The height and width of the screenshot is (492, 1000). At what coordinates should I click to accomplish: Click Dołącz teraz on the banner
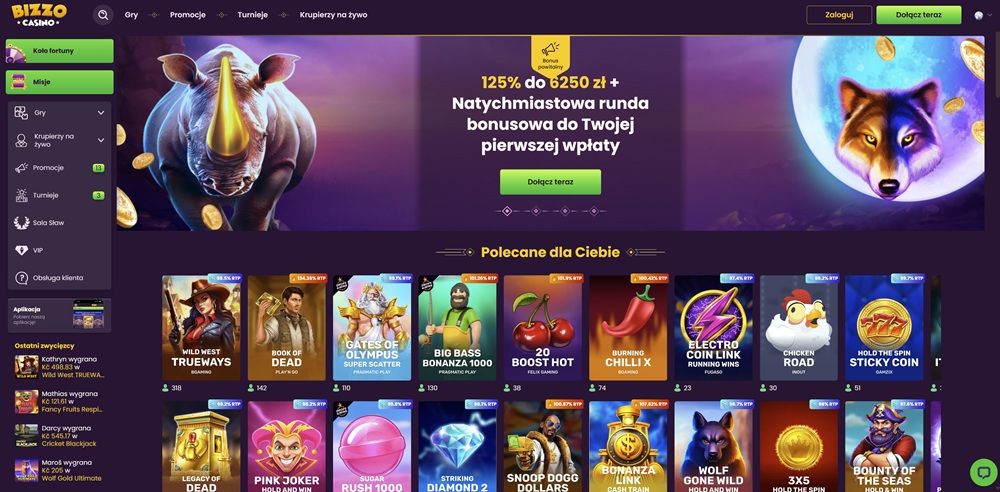click(550, 182)
